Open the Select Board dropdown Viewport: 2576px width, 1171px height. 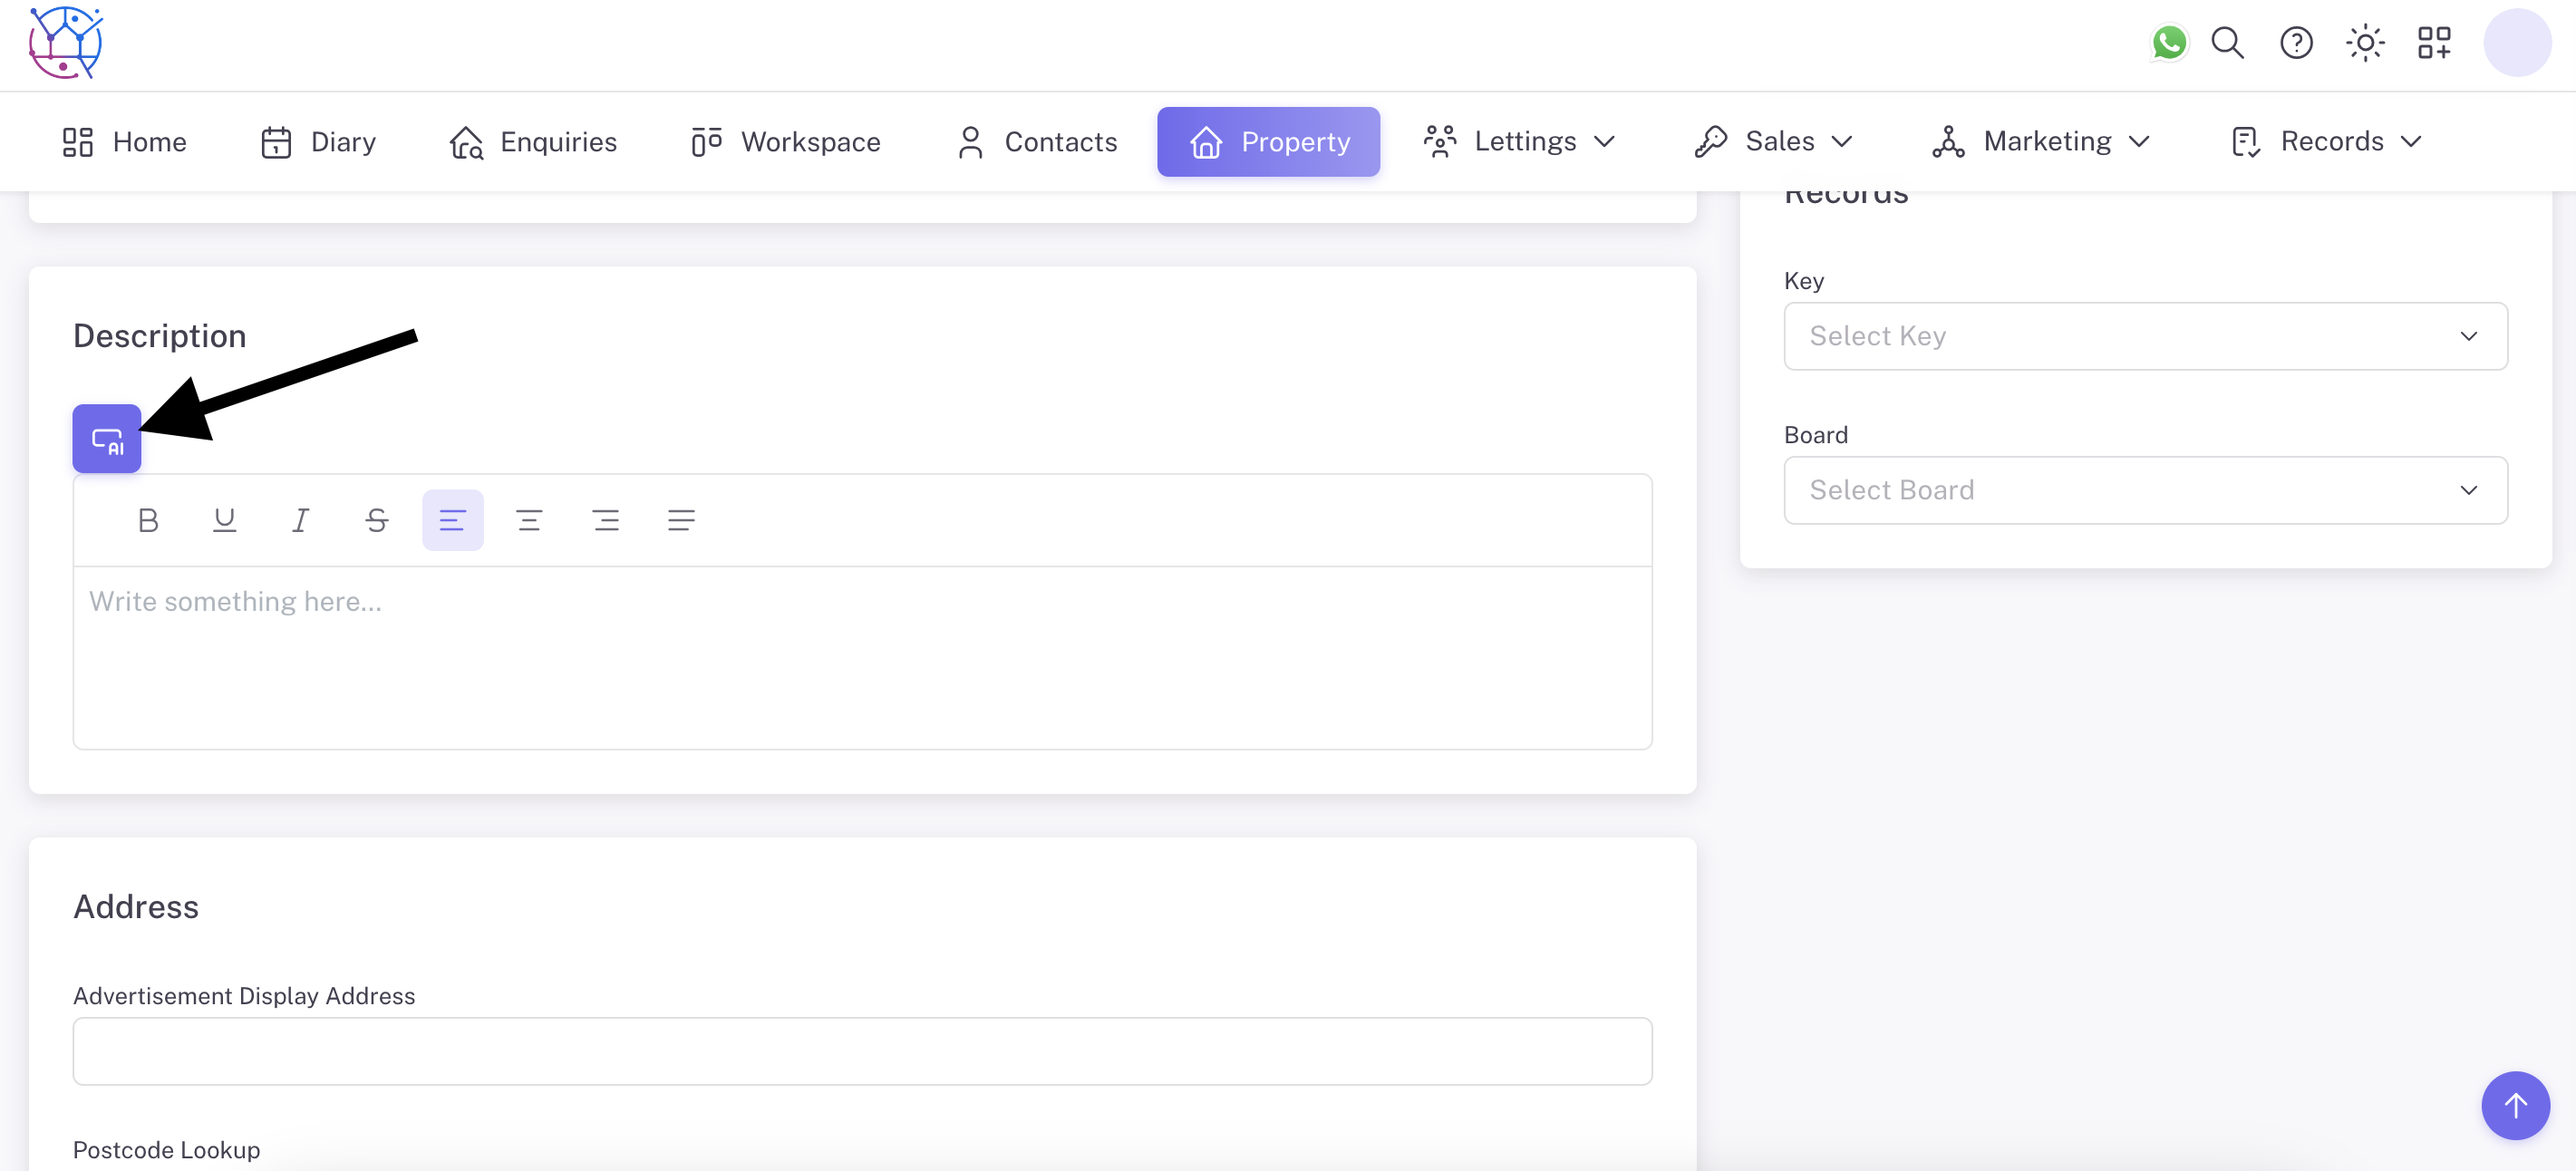[2144, 490]
